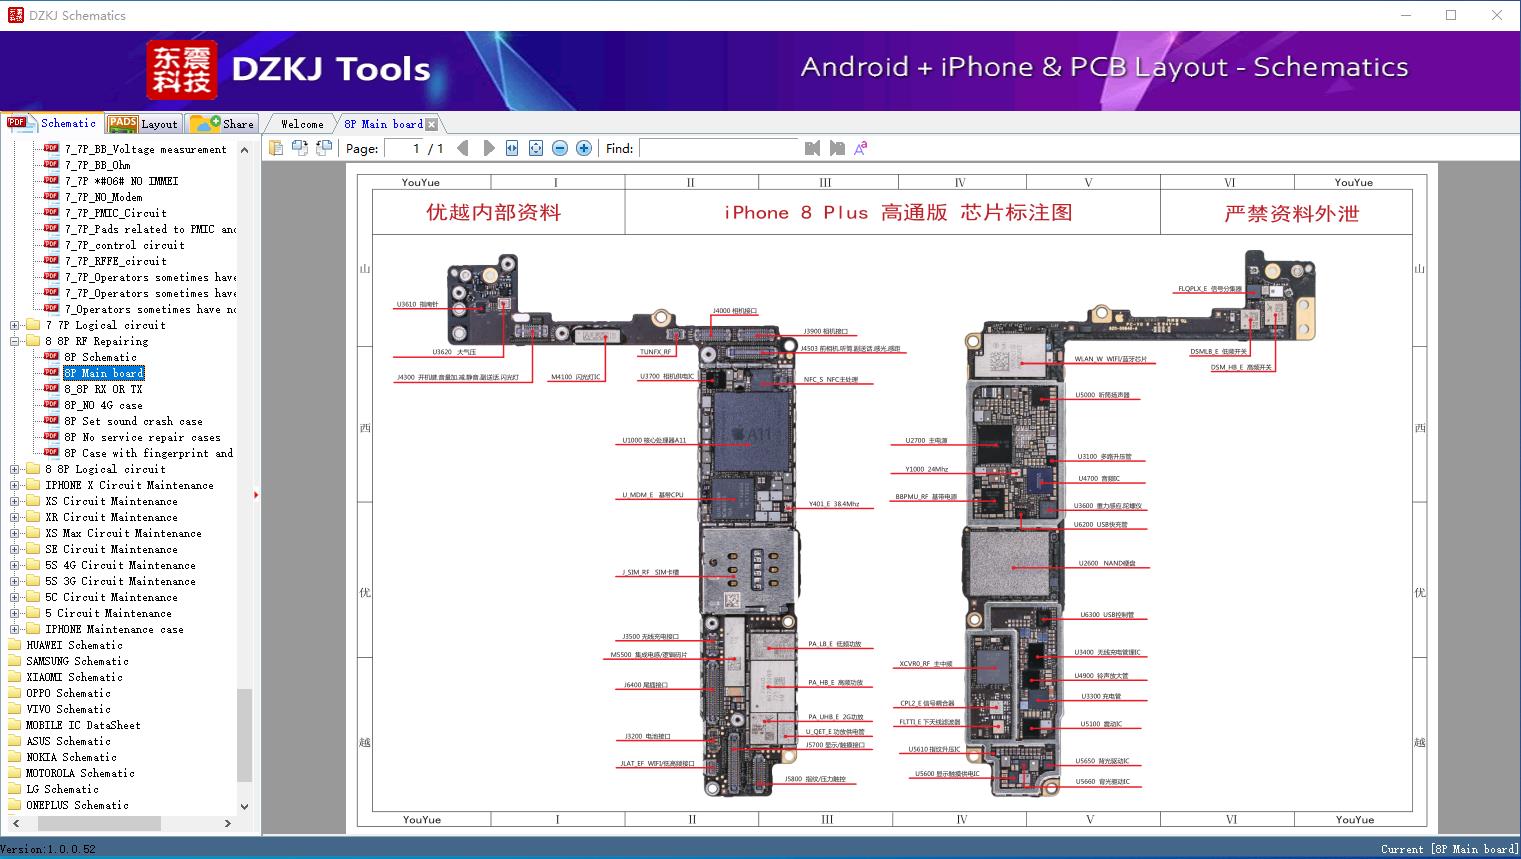Screen dimensions: 1521x859
Task: Click tree scroll down arrow
Action: 245,806
